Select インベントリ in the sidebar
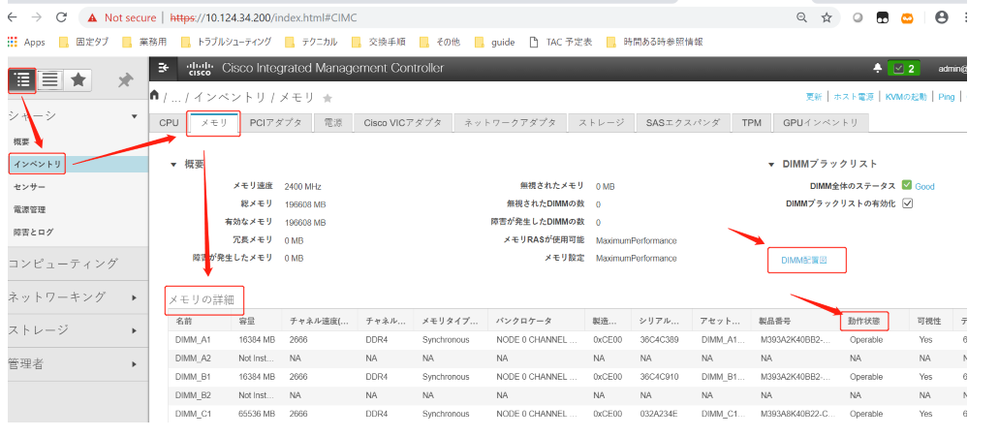Image resolution: width=999 pixels, height=436 pixels. pos(37,164)
